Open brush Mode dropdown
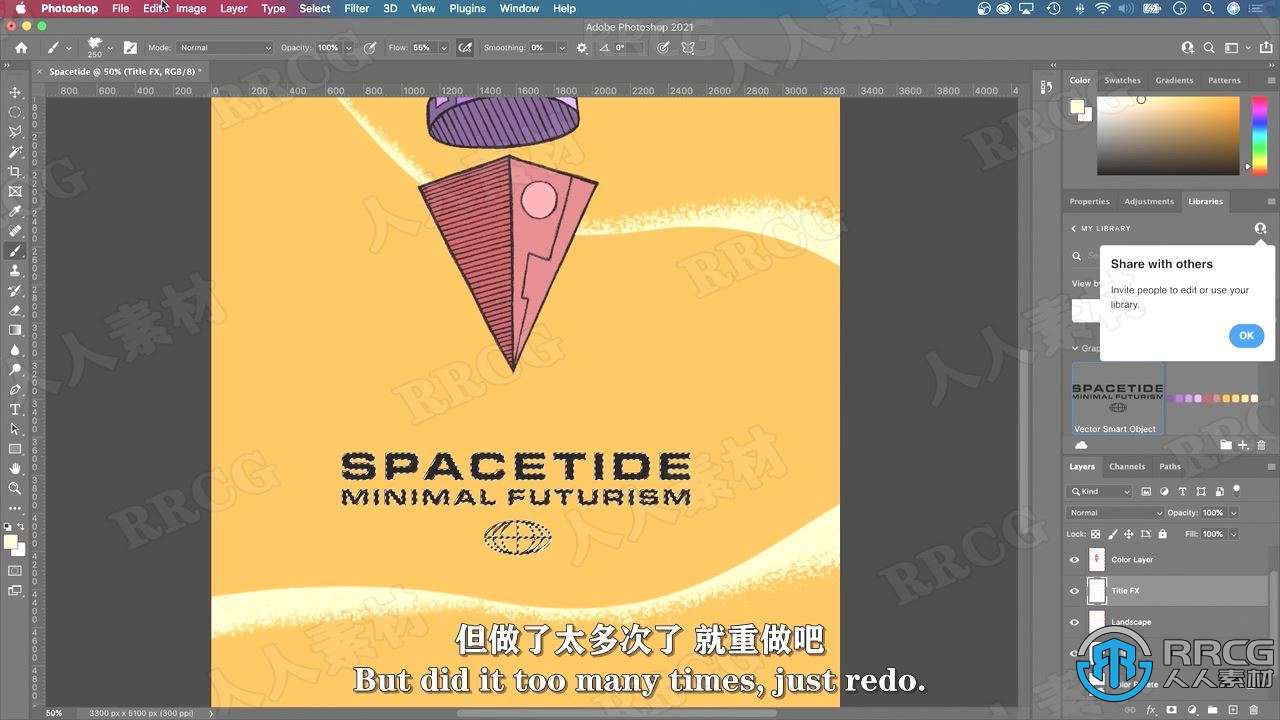This screenshot has width=1280, height=720. pyautogui.click(x=225, y=48)
